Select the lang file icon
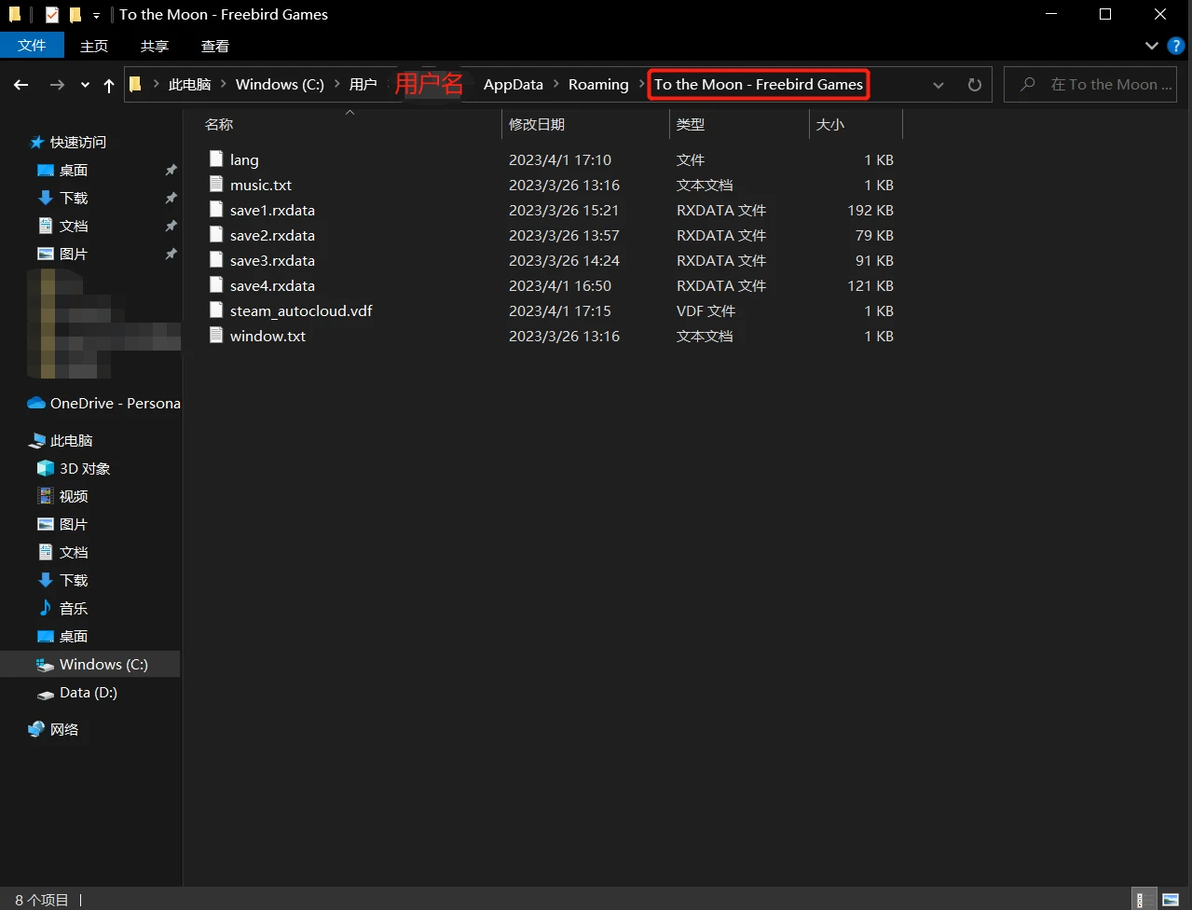The image size is (1192, 910). click(x=216, y=160)
